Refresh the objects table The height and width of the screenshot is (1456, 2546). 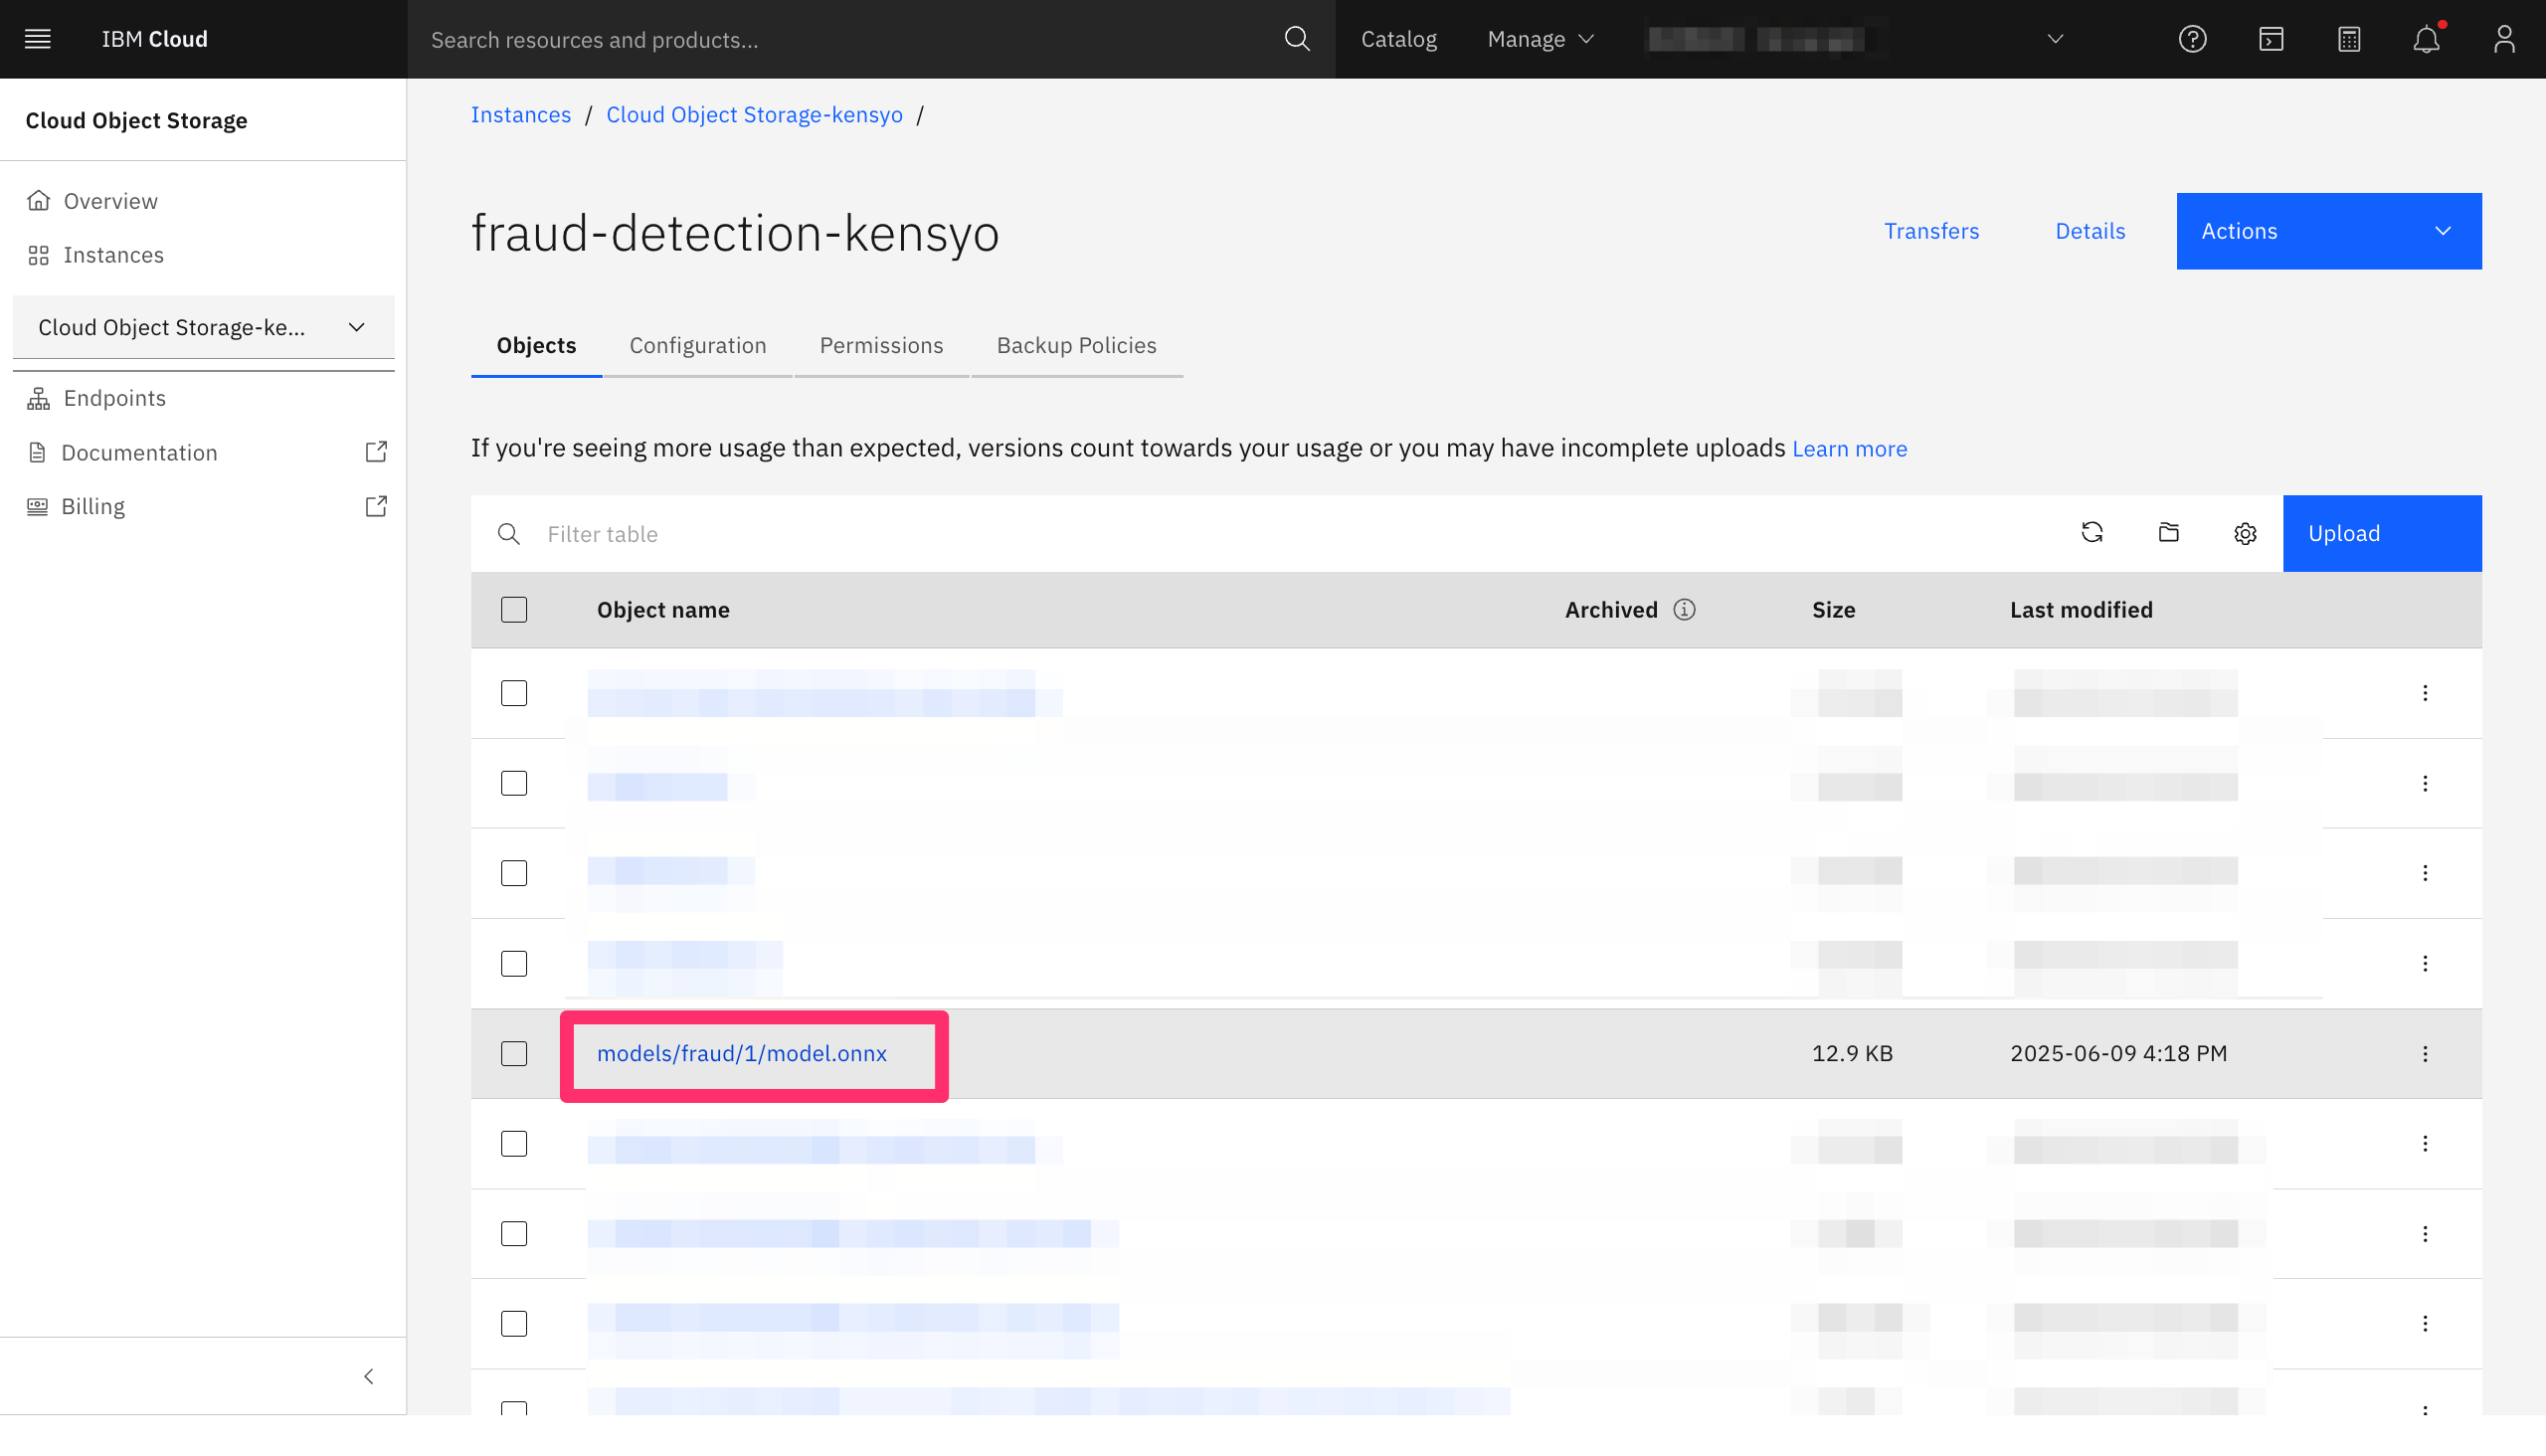point(2092,533)
